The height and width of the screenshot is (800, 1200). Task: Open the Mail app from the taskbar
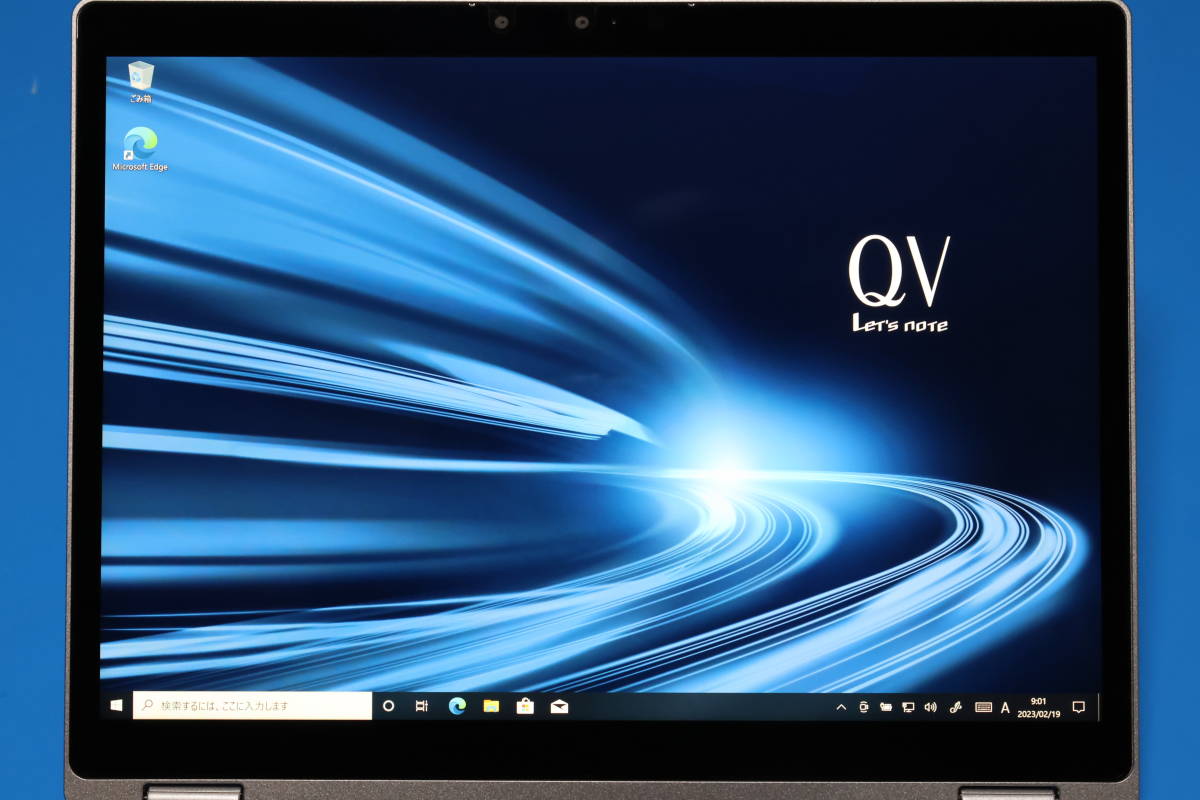(559, 706)
